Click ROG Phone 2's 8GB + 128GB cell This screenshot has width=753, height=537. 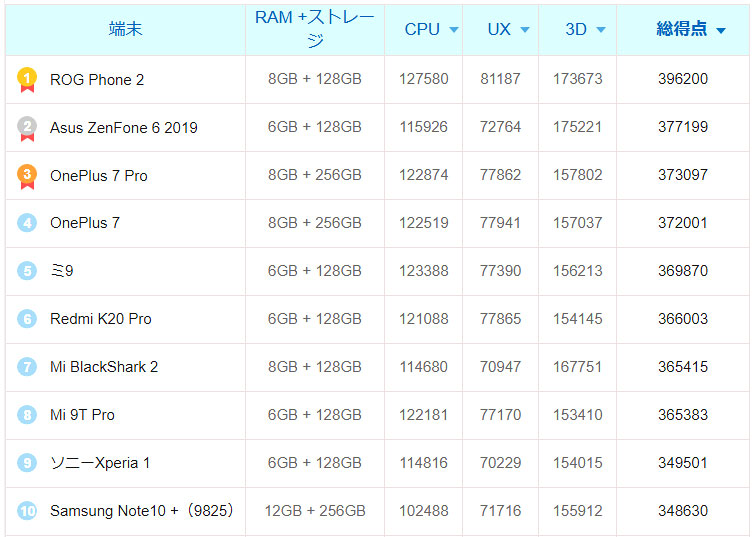click(315, 79)
